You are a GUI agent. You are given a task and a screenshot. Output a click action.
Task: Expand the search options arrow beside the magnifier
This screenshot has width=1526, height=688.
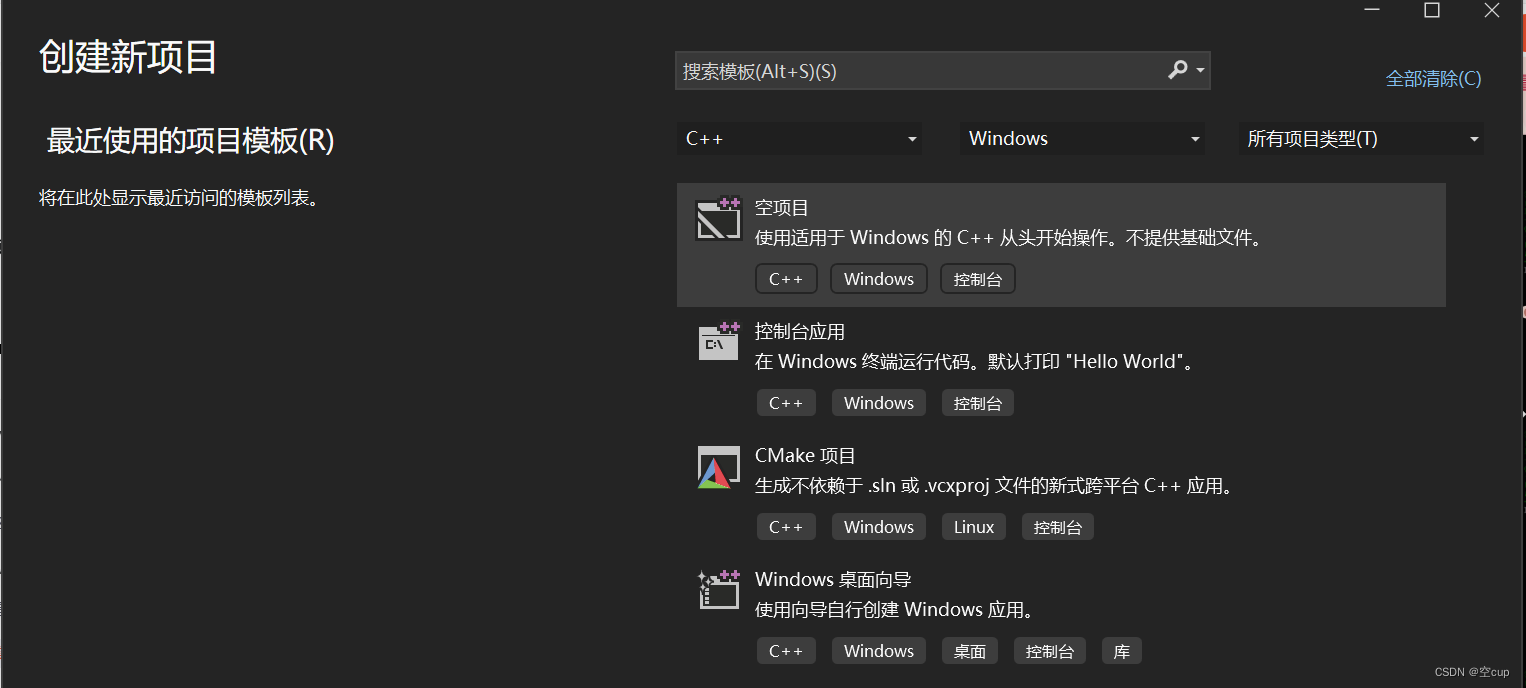(1200, 71)
